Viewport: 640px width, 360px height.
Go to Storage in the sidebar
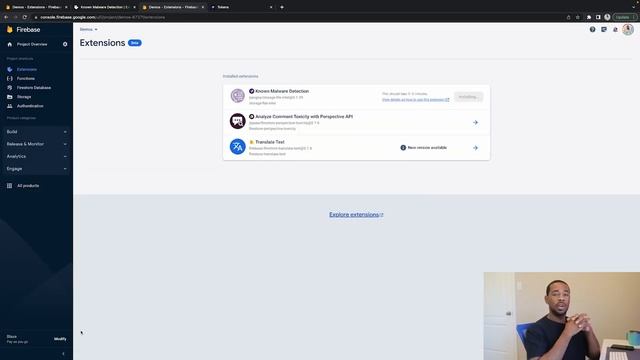pyautogui.click(x=24, y=97)
